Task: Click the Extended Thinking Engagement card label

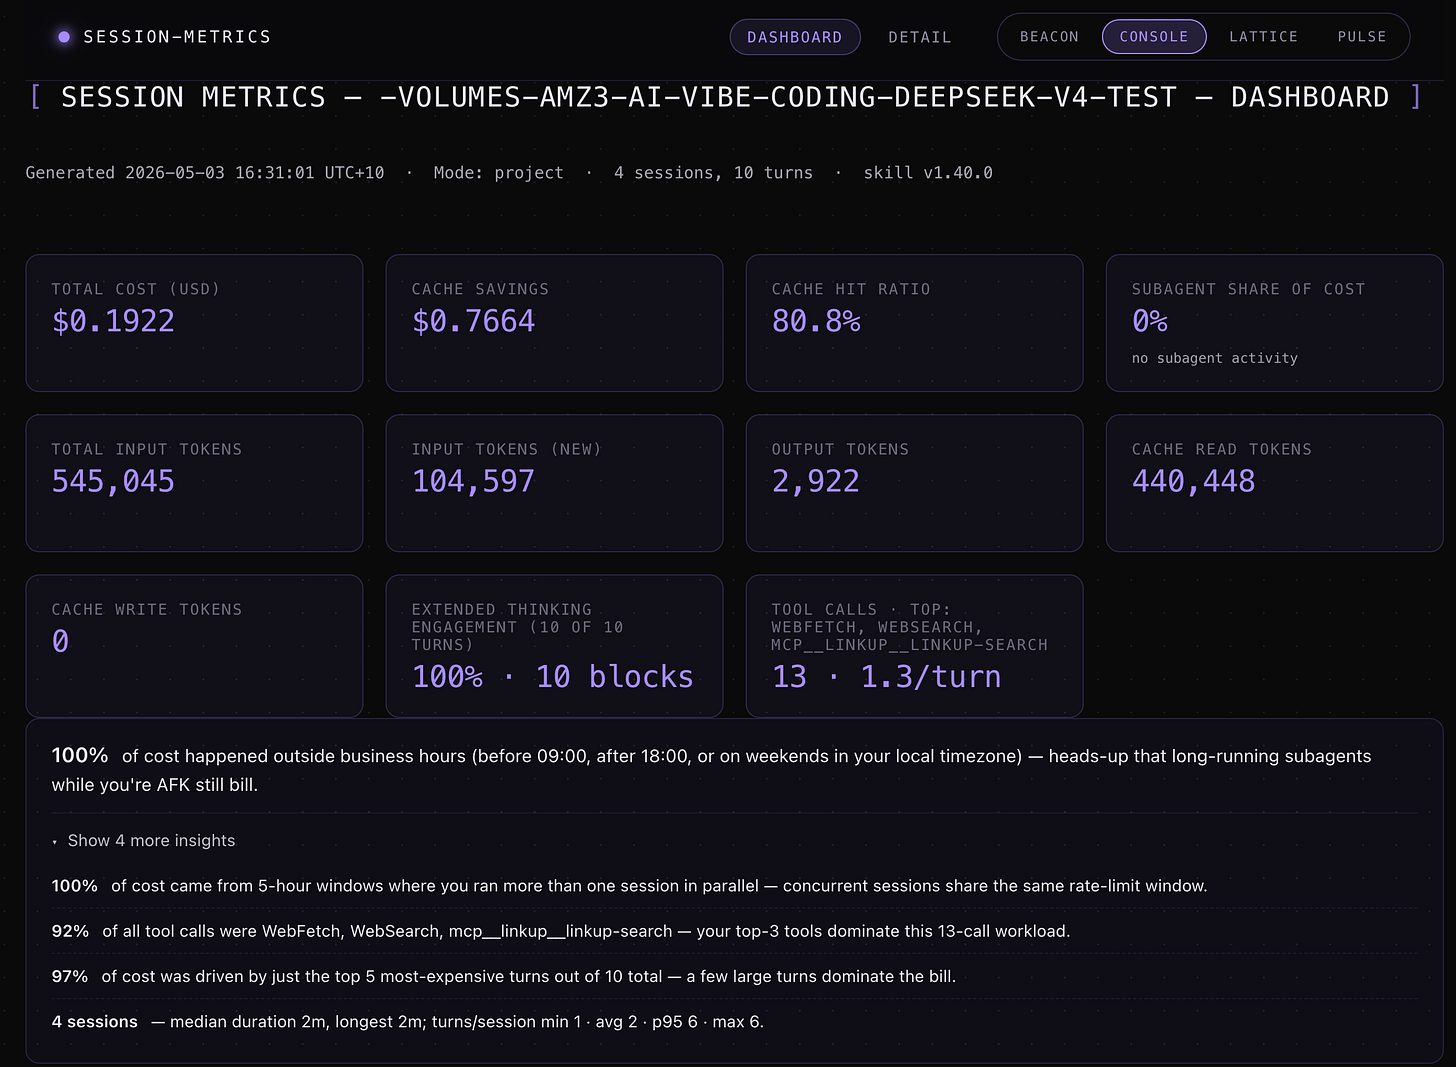Action: tap(517, 627)
